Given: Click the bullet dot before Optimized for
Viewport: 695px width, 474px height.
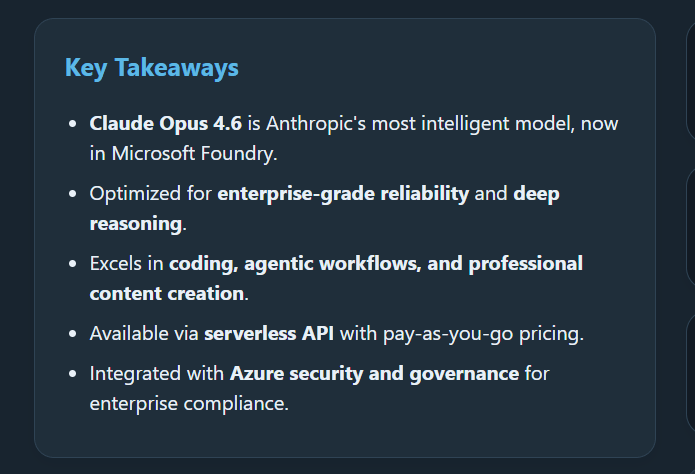Looking at the screenshot, I should [72, 194].
